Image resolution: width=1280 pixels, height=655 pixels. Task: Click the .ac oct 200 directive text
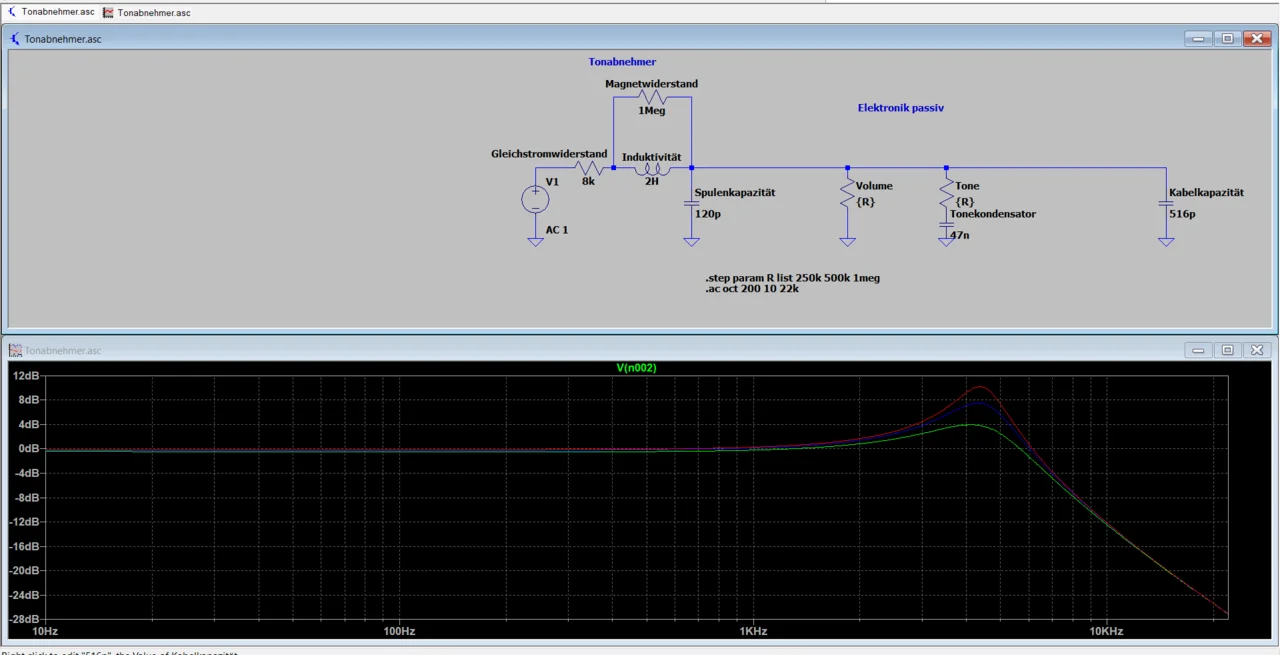point(751,289)
